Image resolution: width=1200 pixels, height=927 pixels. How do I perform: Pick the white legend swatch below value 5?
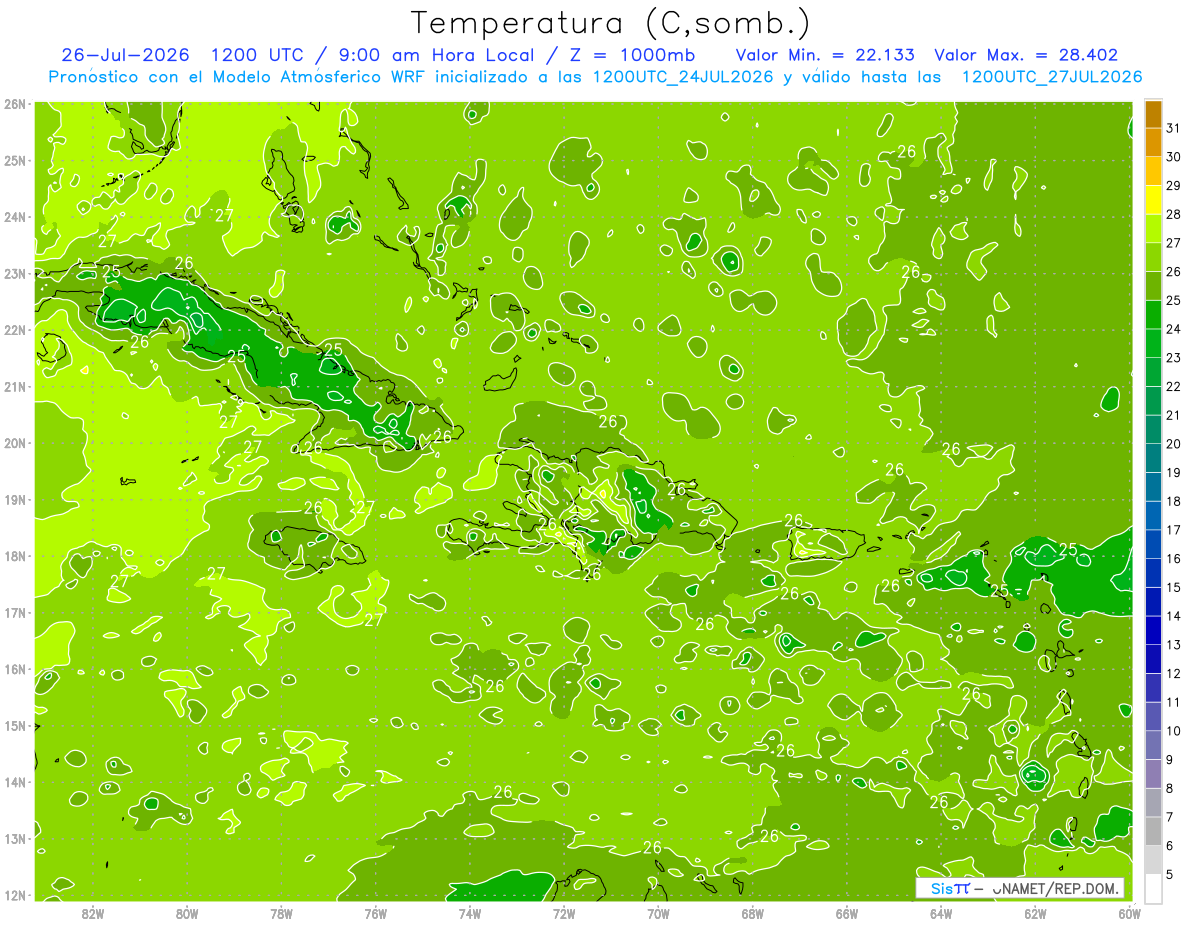point(1153,888)
